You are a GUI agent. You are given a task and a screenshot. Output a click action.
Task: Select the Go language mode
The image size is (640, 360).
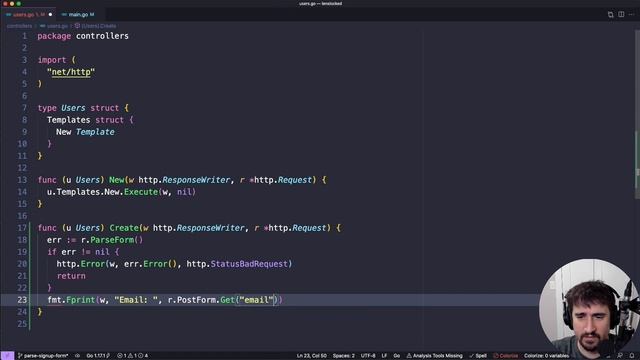click(396, 356)
